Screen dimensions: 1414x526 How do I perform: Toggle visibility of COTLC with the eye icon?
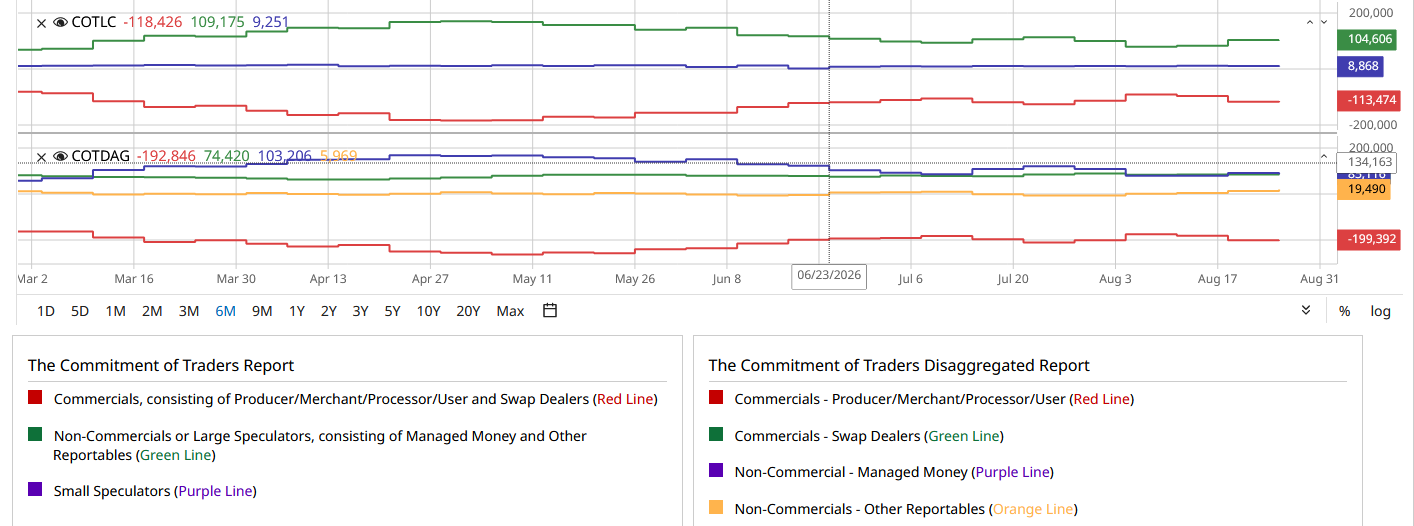(60, 22)
